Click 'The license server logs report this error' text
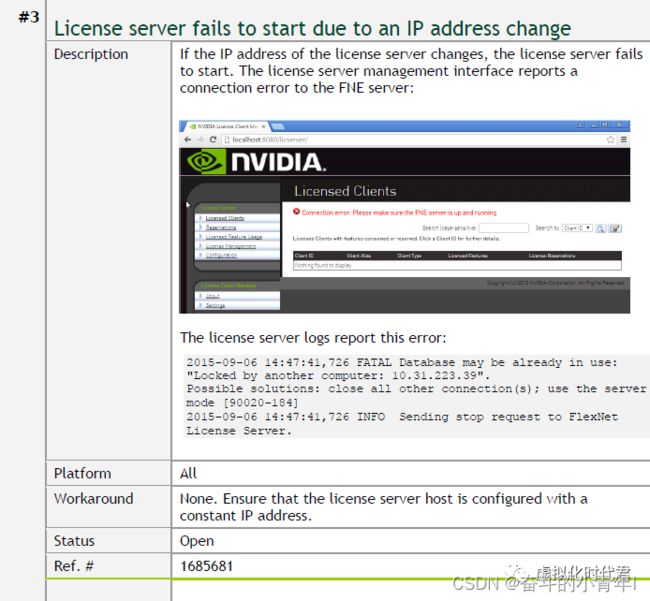This screenshot has width=650, height=601. [313, 338]
